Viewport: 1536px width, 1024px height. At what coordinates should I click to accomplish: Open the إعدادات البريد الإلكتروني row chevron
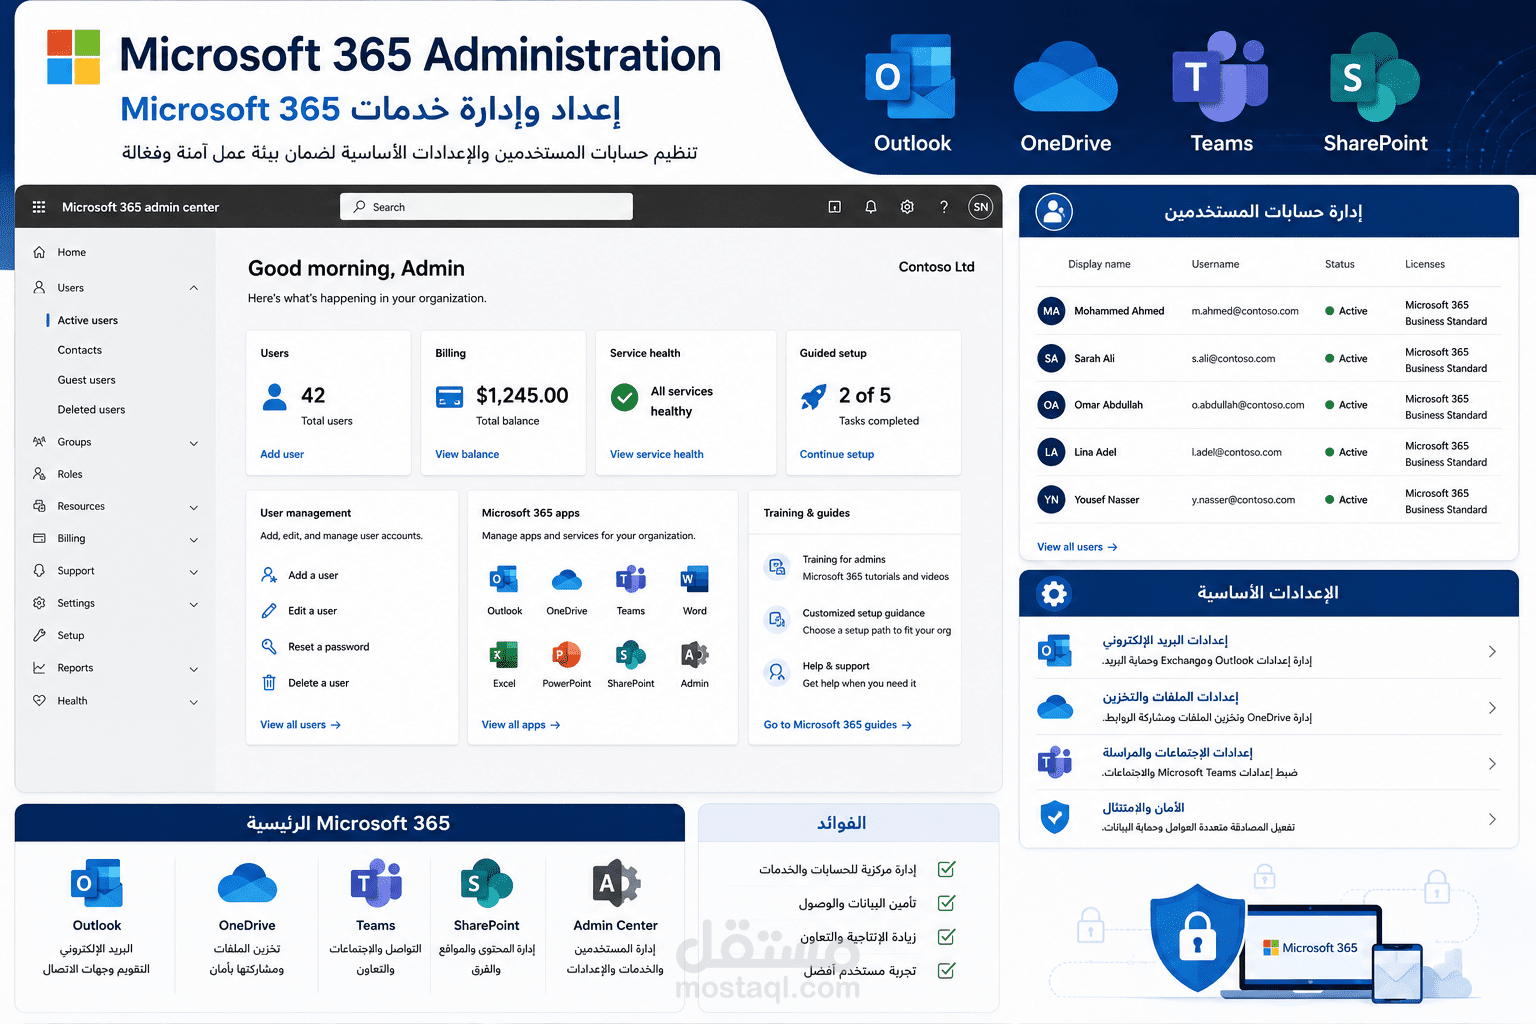click(1492, 651)
